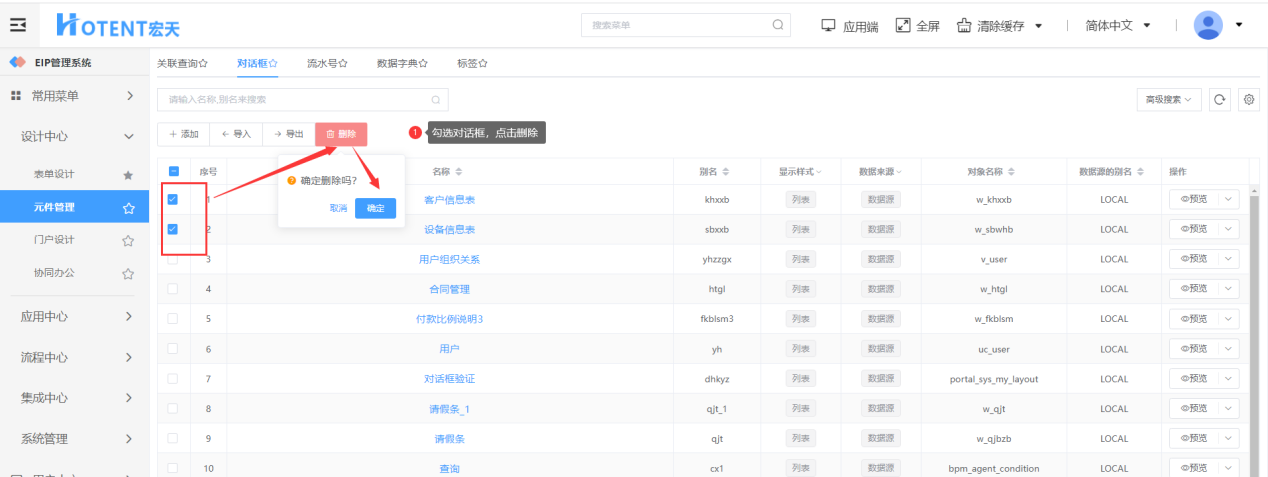Click the fullscreen icon in header
Viewport: 1268px width, 477px height.
coord(903,25)
